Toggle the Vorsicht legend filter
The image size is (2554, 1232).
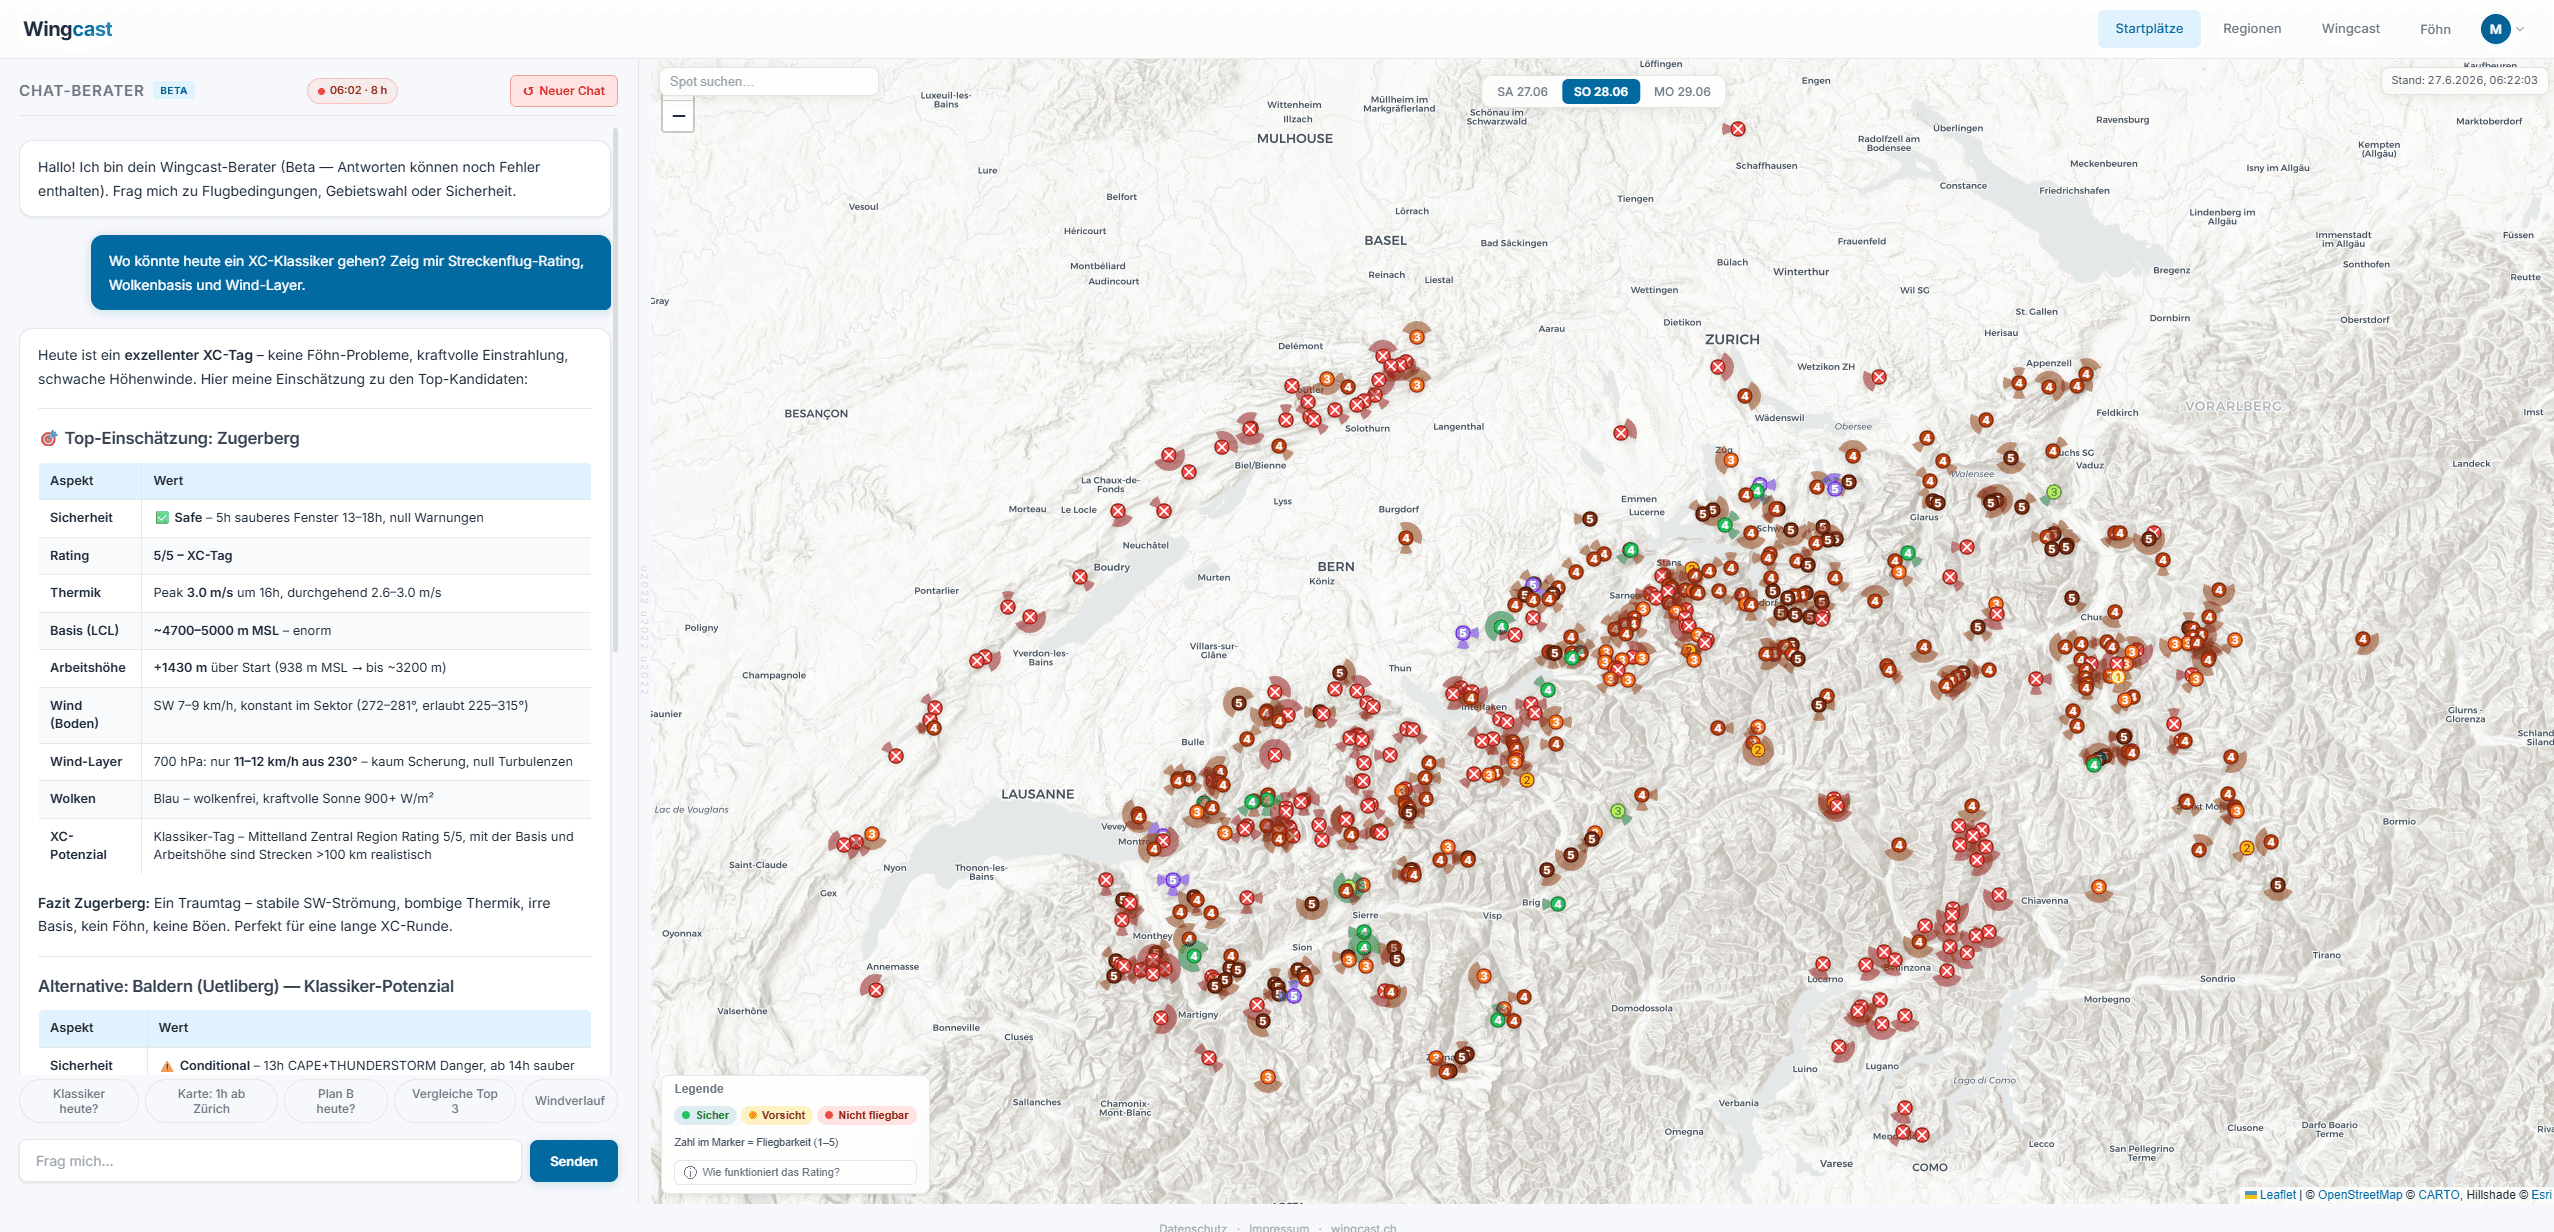tap(776, 1115)
